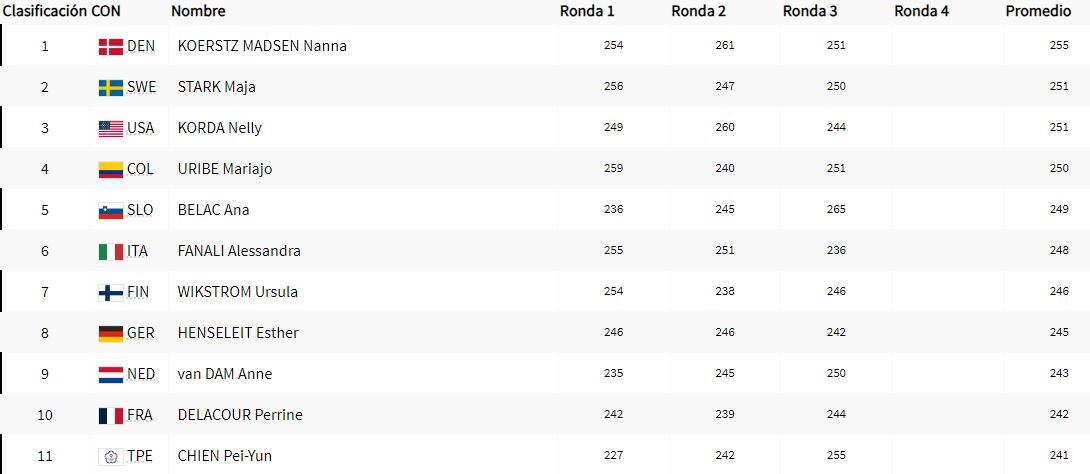Click the Denmark flag icon
Viewport: 1090px width, 474px height.
click(110, 46)
